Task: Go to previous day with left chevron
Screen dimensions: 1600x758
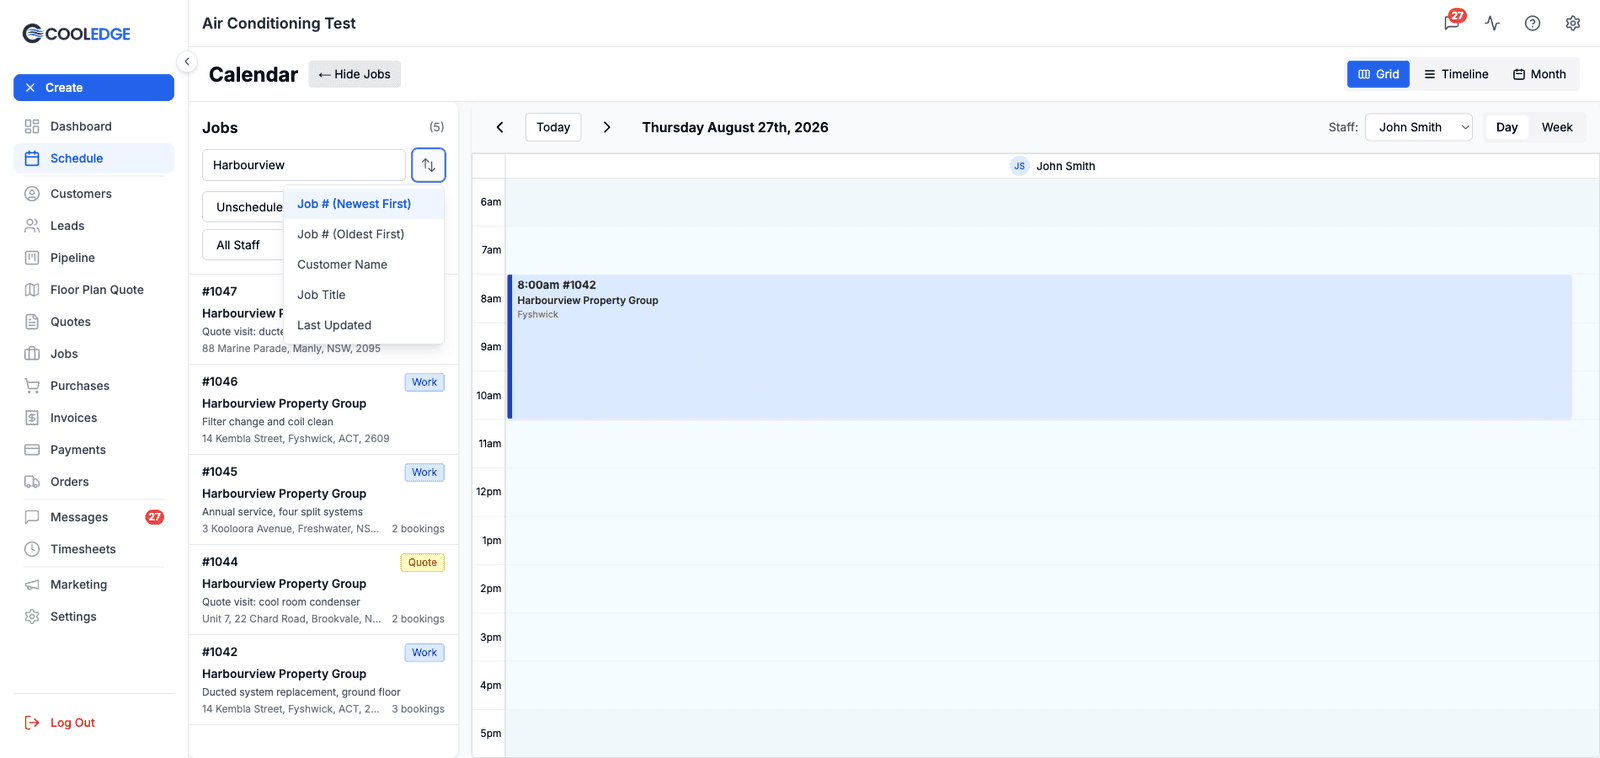Action: 500,127
